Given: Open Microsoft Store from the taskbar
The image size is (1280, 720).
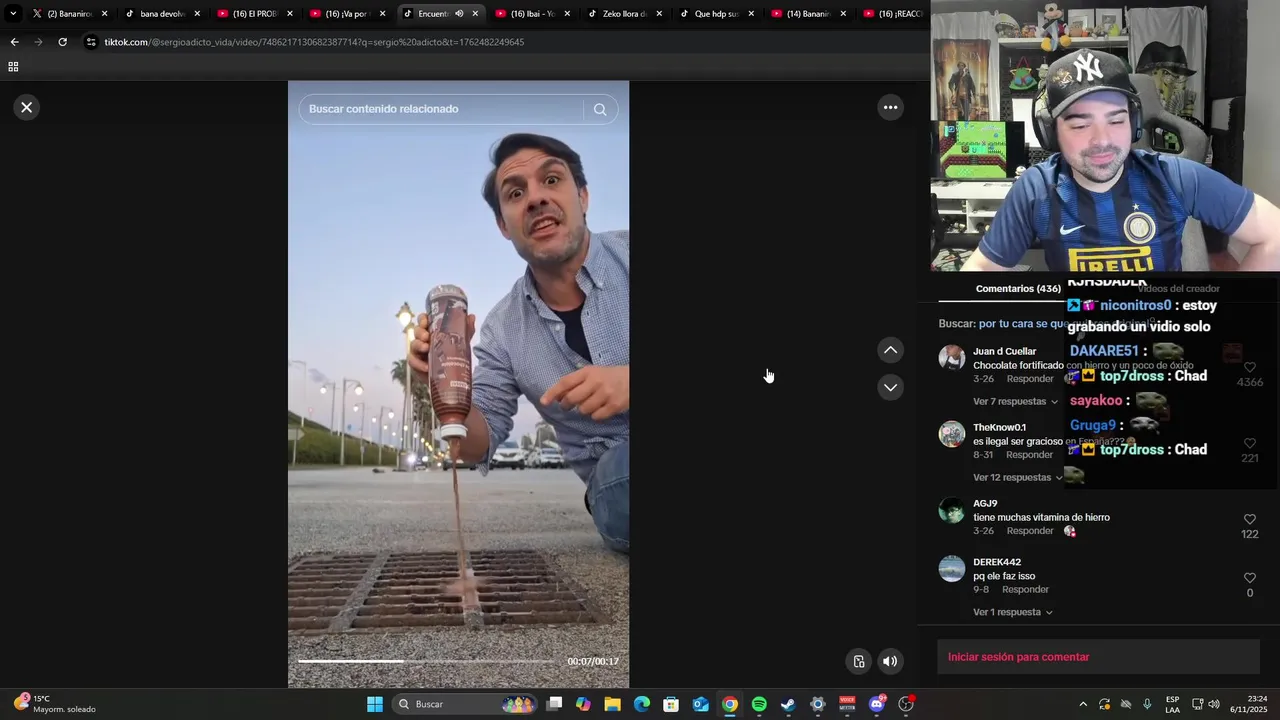Looking at the screenshot, I should pyautogui.click(x=671, y=704).
